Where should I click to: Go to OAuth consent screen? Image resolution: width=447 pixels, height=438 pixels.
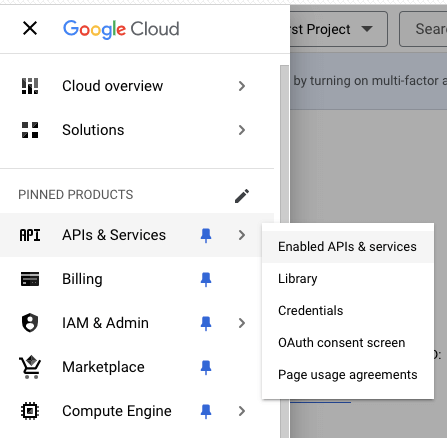pos(348,343)
